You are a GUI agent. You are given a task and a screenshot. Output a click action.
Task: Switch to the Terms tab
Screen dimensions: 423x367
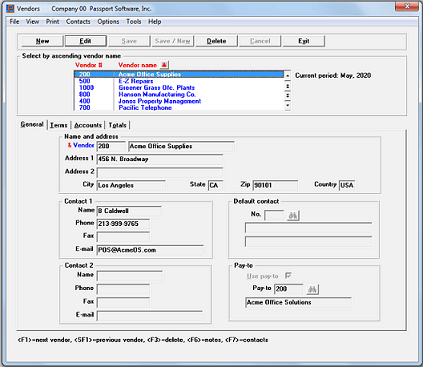point(59,125)
